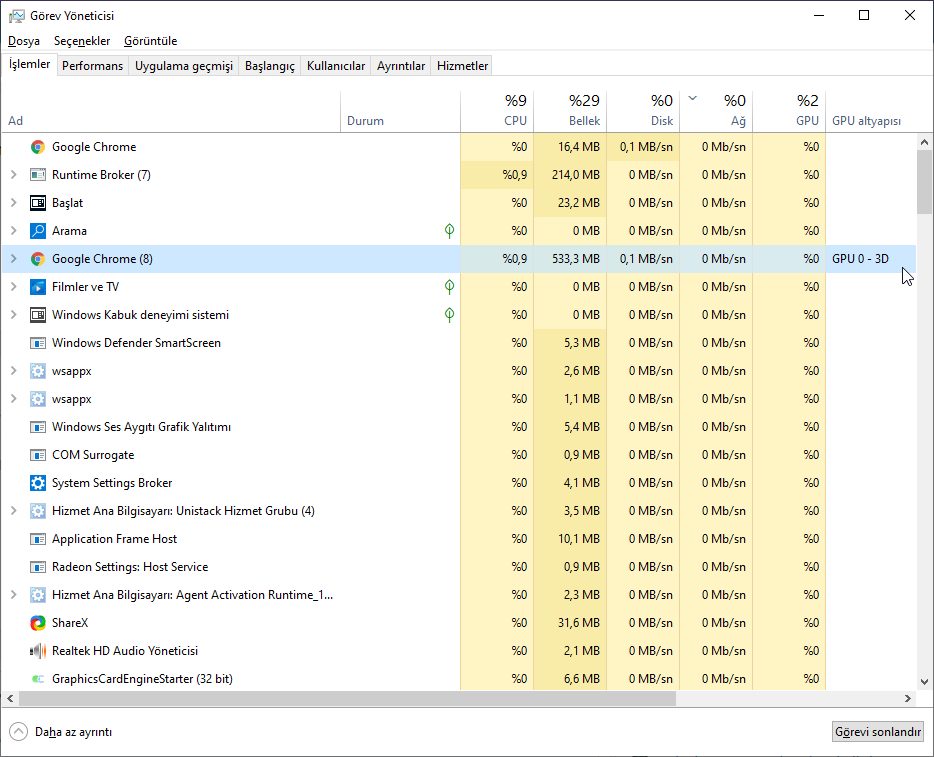Image resolution: width=934 pixels, height=757 pixels.
Task: Sort by the Disk column header
Action: 643,111
